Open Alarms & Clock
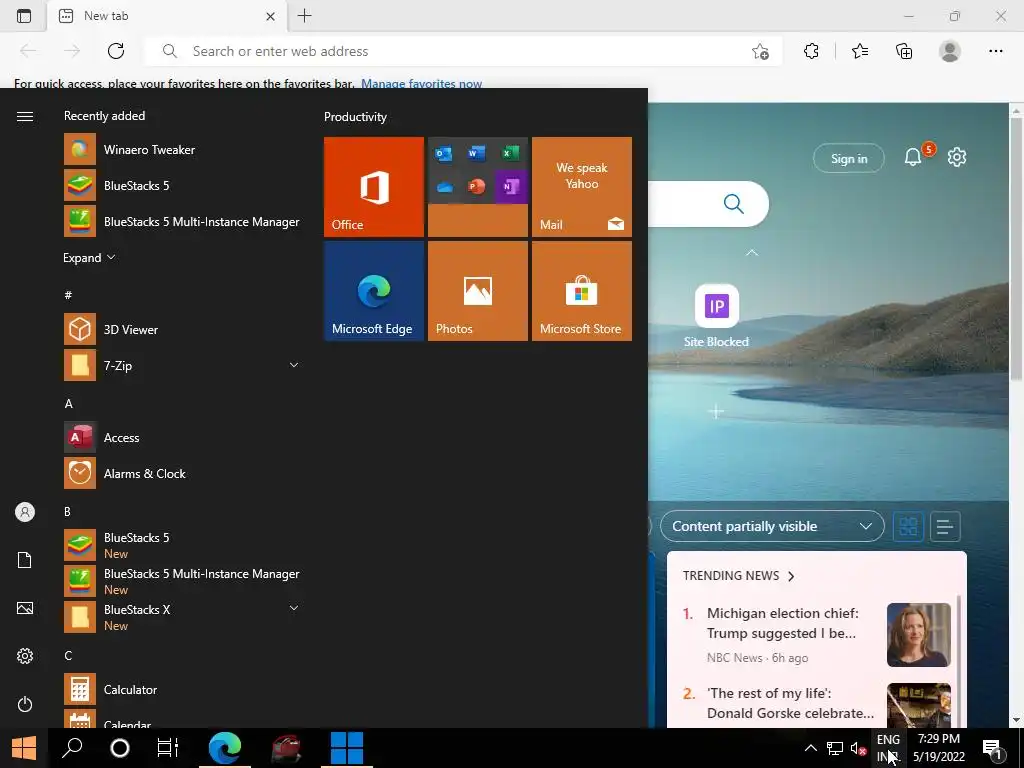 coord(183,473)
